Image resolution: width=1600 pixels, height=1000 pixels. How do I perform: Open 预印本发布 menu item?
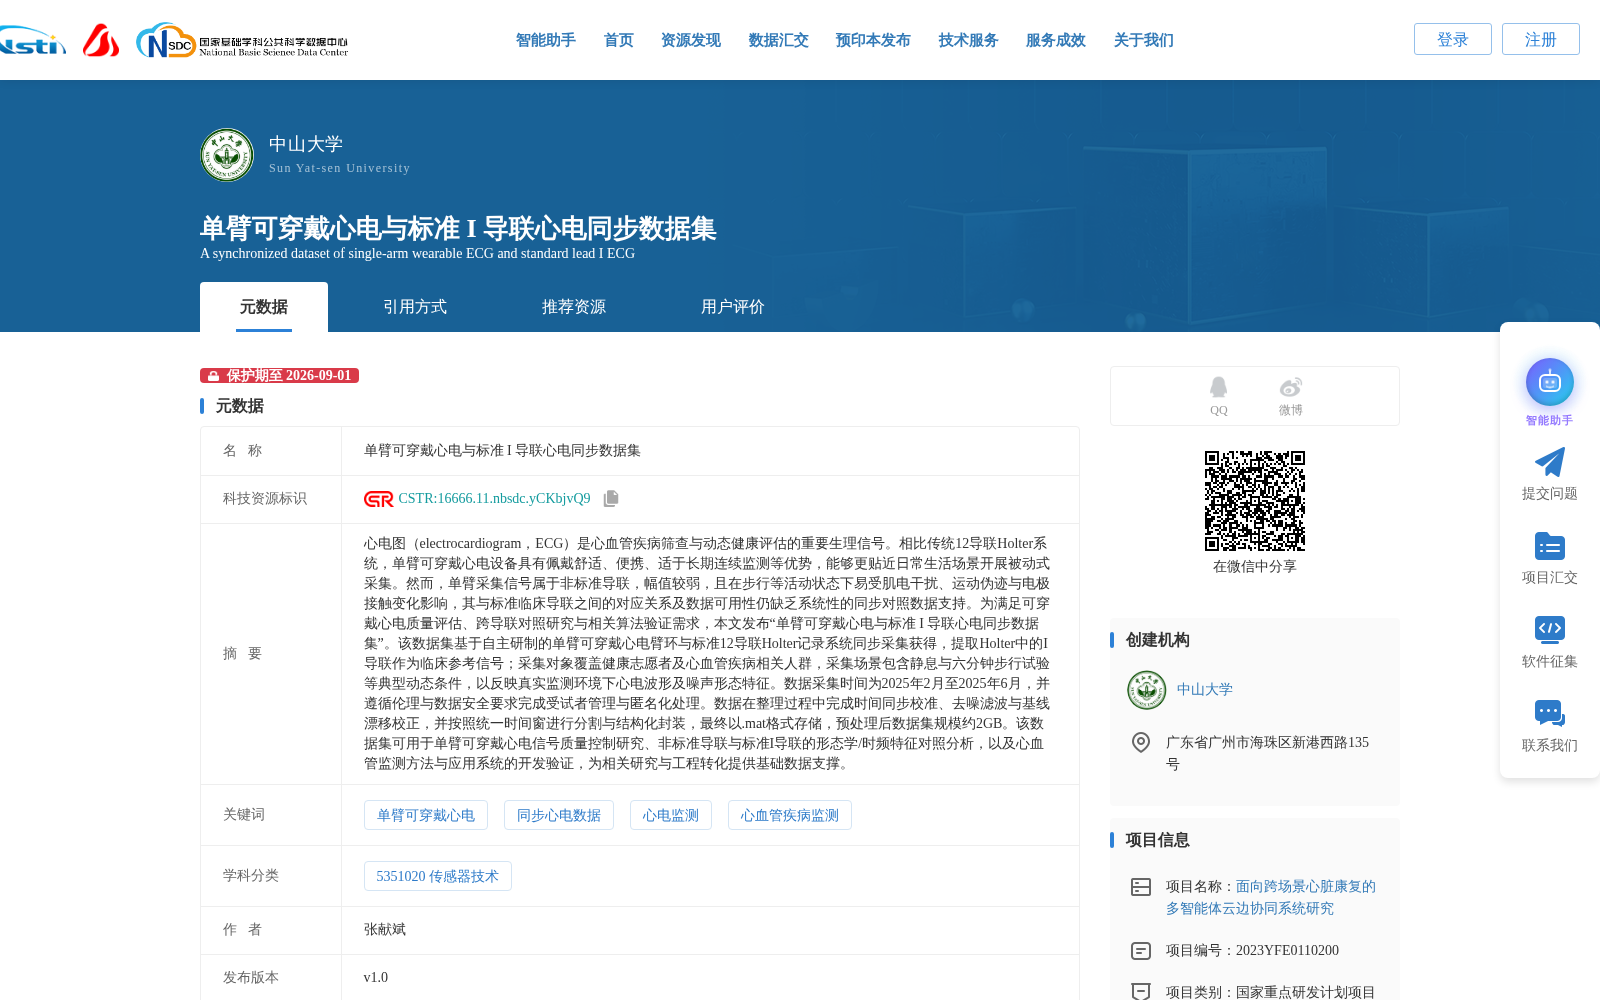click(x=874, y=40)
